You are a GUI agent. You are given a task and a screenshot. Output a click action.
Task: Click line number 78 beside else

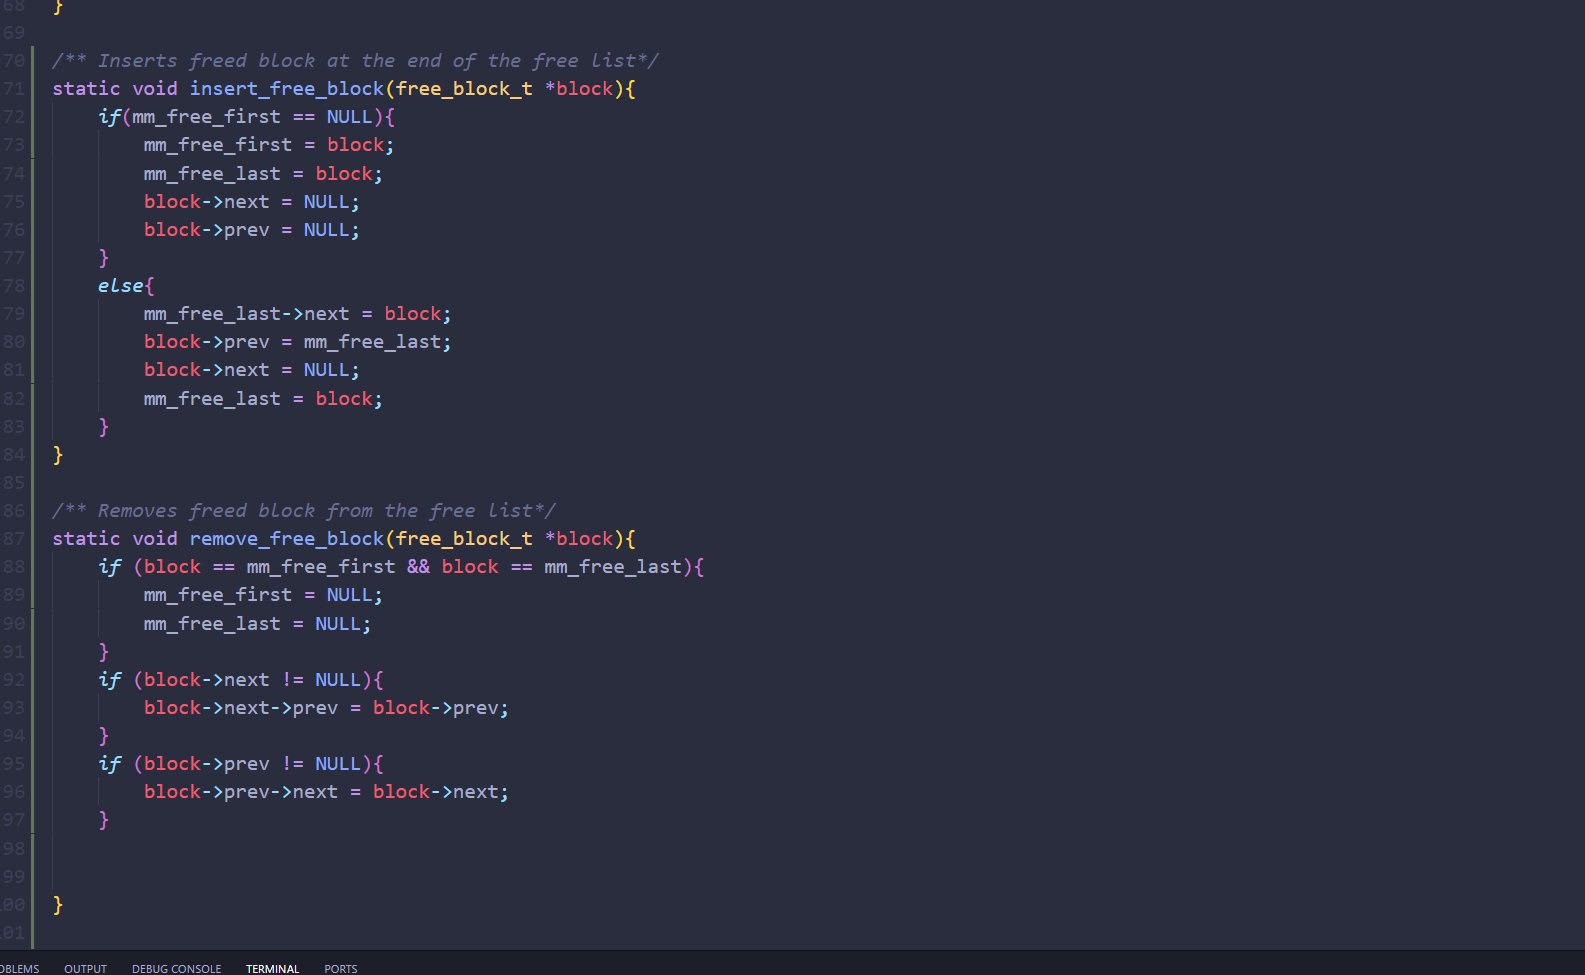coord(14,286)
